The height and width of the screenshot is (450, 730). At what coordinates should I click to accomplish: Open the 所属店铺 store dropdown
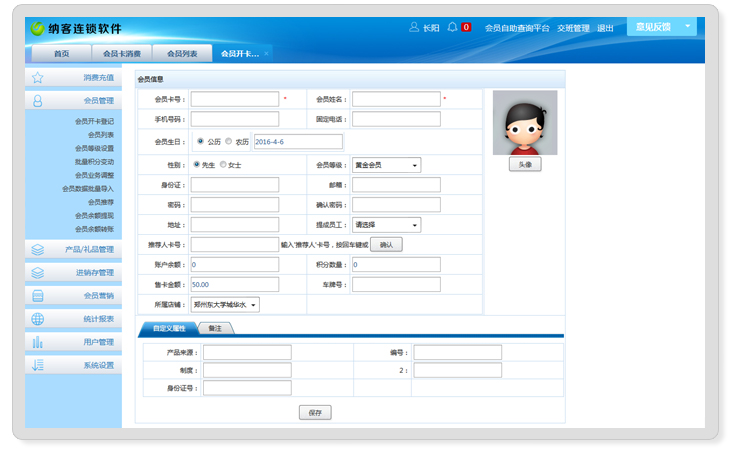[225, 304]
